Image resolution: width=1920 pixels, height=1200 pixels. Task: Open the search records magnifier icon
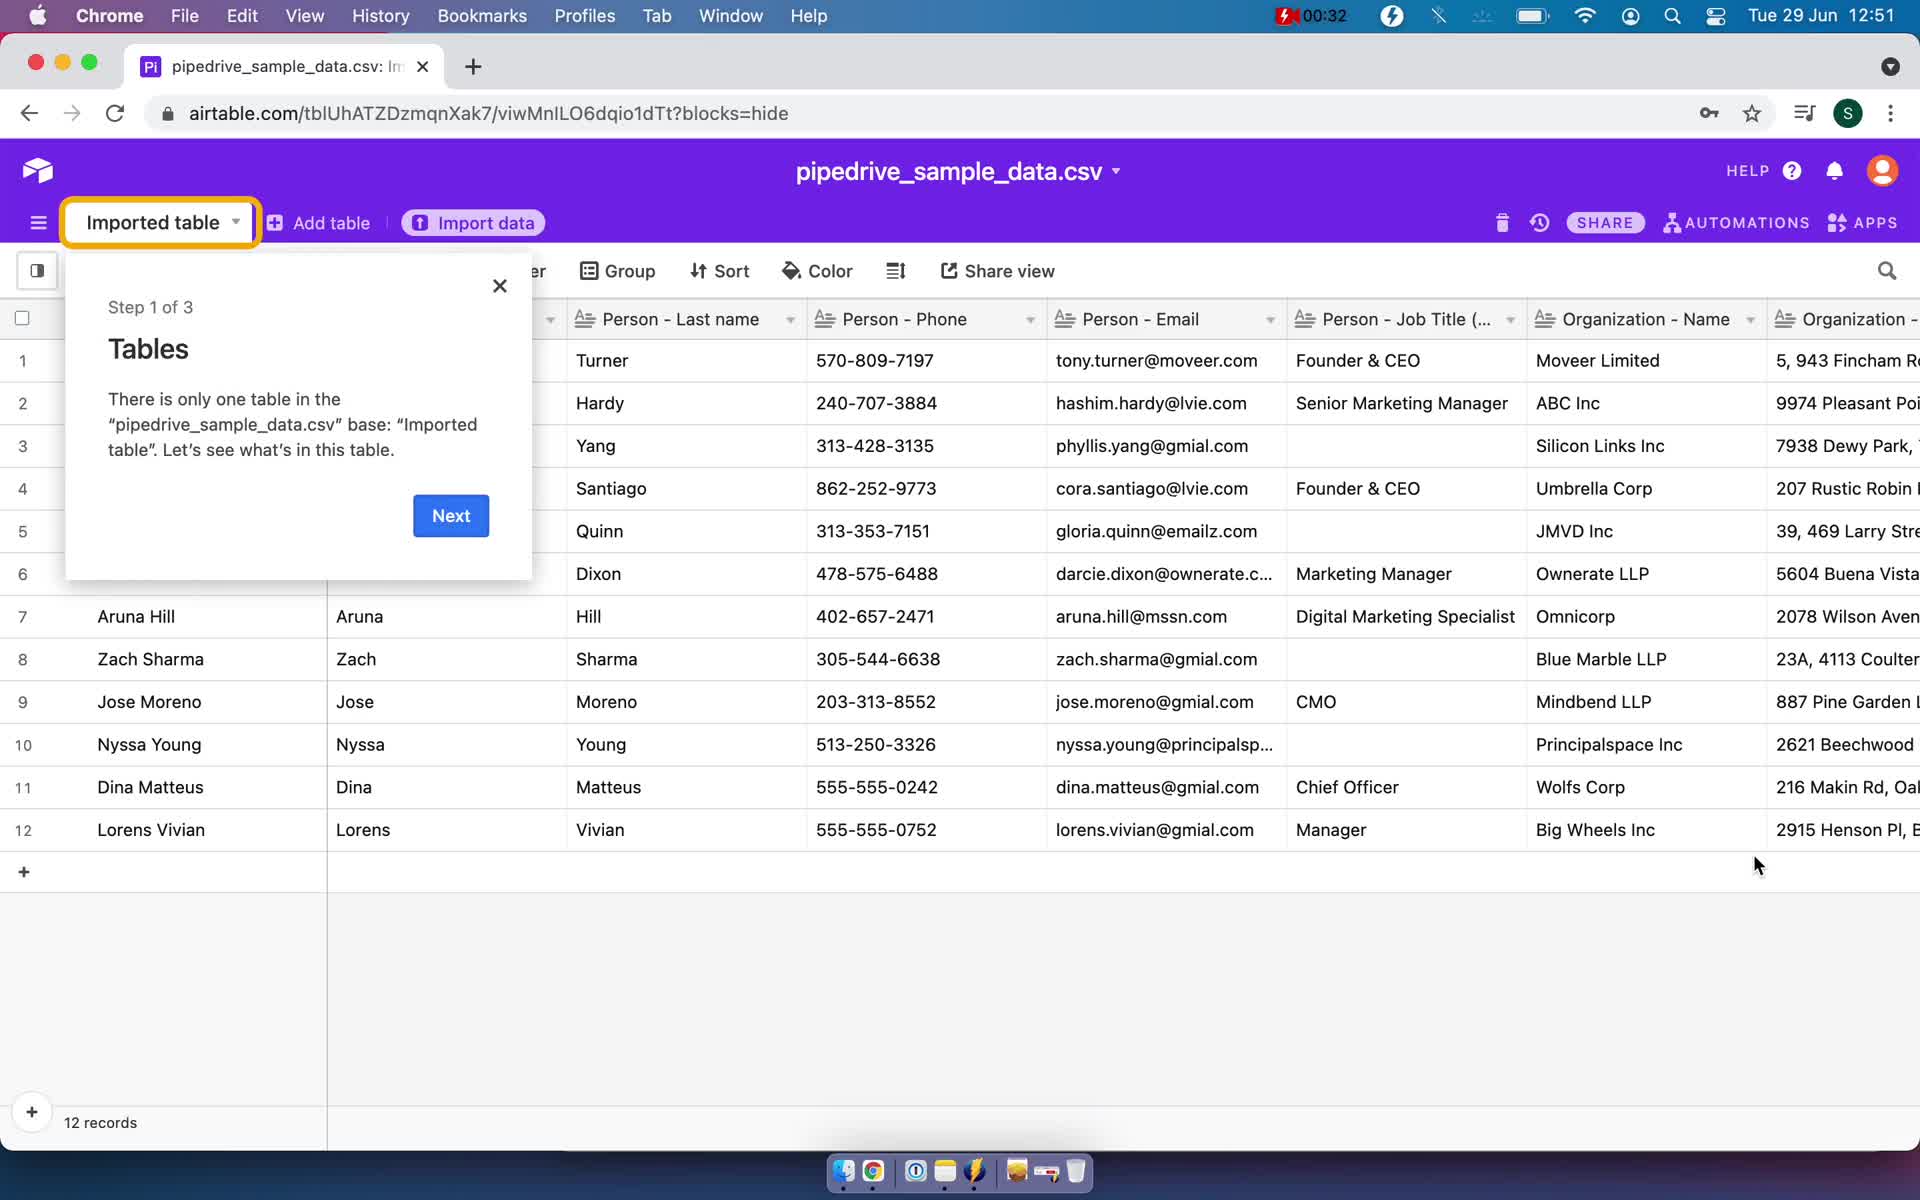pos(1887,271)
